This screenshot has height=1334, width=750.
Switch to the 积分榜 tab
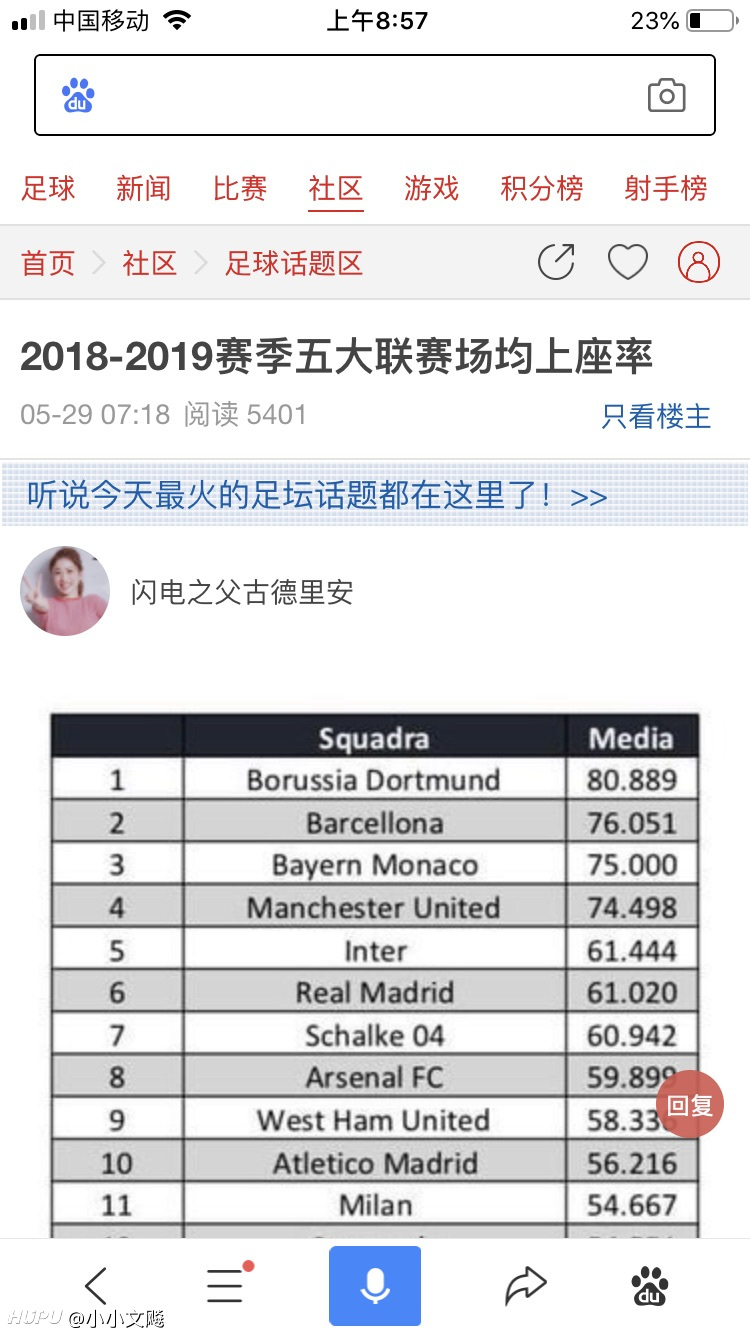coord(541,188)
